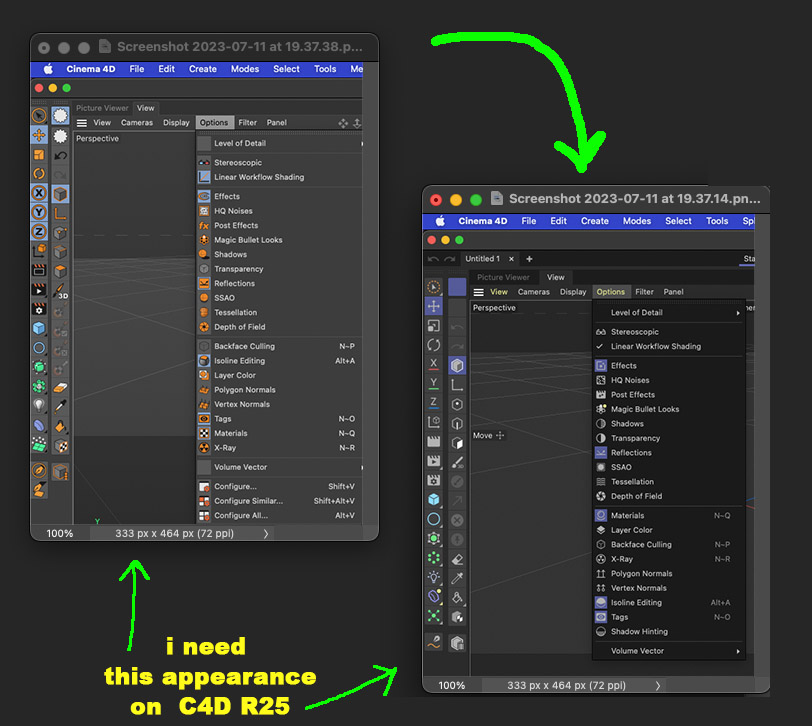Click Scale tool in right window toolbar
Image resolution: width=812 pixels, height=726 pixels.
coord(433,325)
